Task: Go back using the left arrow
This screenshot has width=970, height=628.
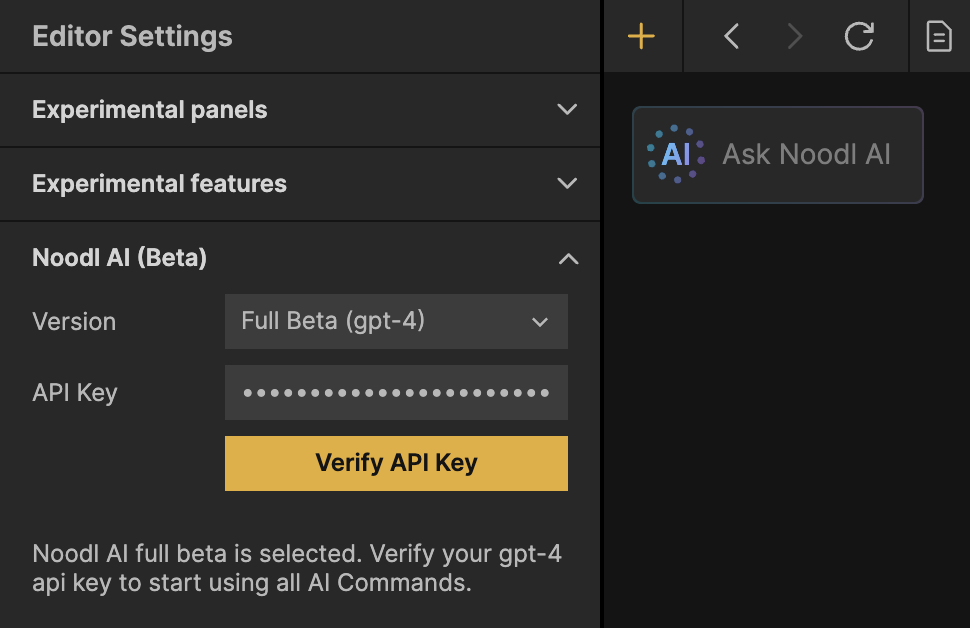Action: (731, 37)
